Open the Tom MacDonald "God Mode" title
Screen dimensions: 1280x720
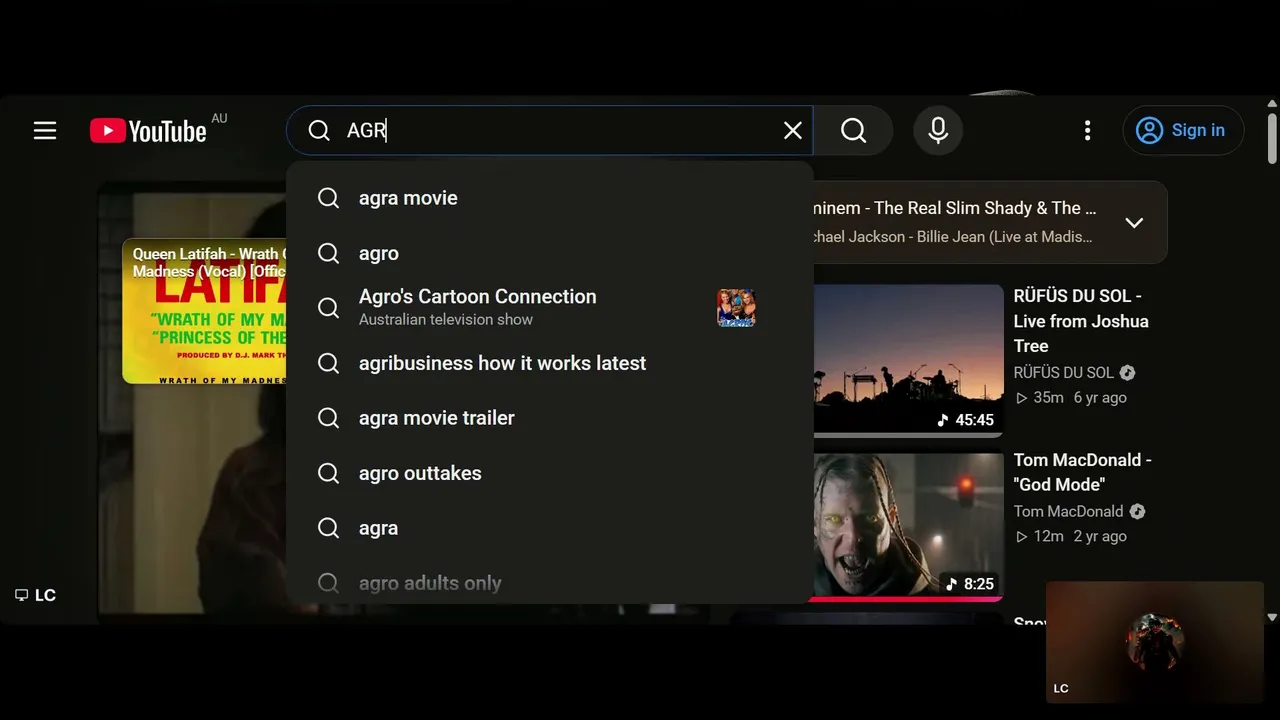point(1083,472)
